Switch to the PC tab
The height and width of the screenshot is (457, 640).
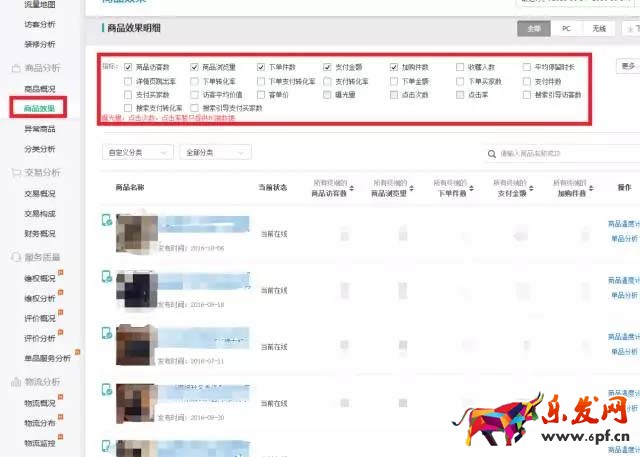click(567, 30)
